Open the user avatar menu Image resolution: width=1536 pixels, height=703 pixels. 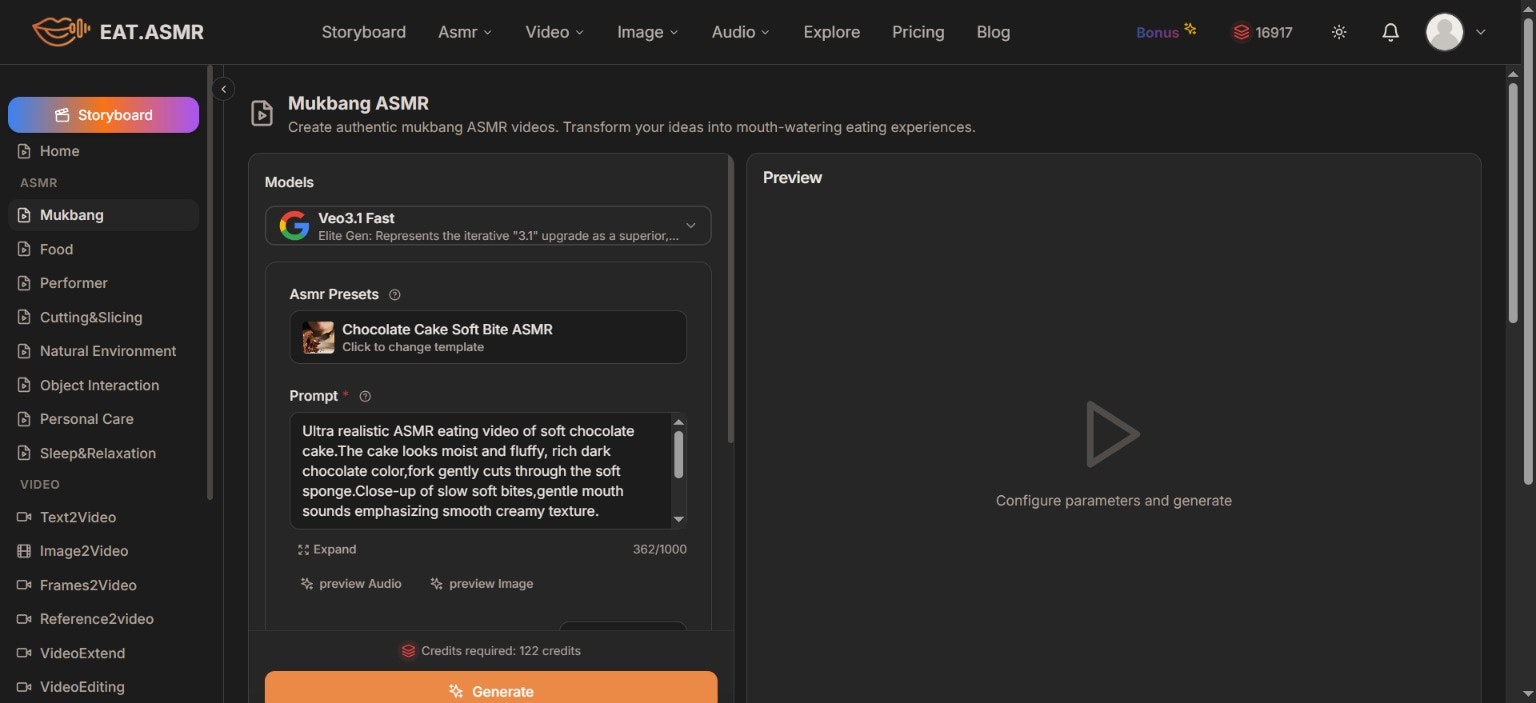1444,32
